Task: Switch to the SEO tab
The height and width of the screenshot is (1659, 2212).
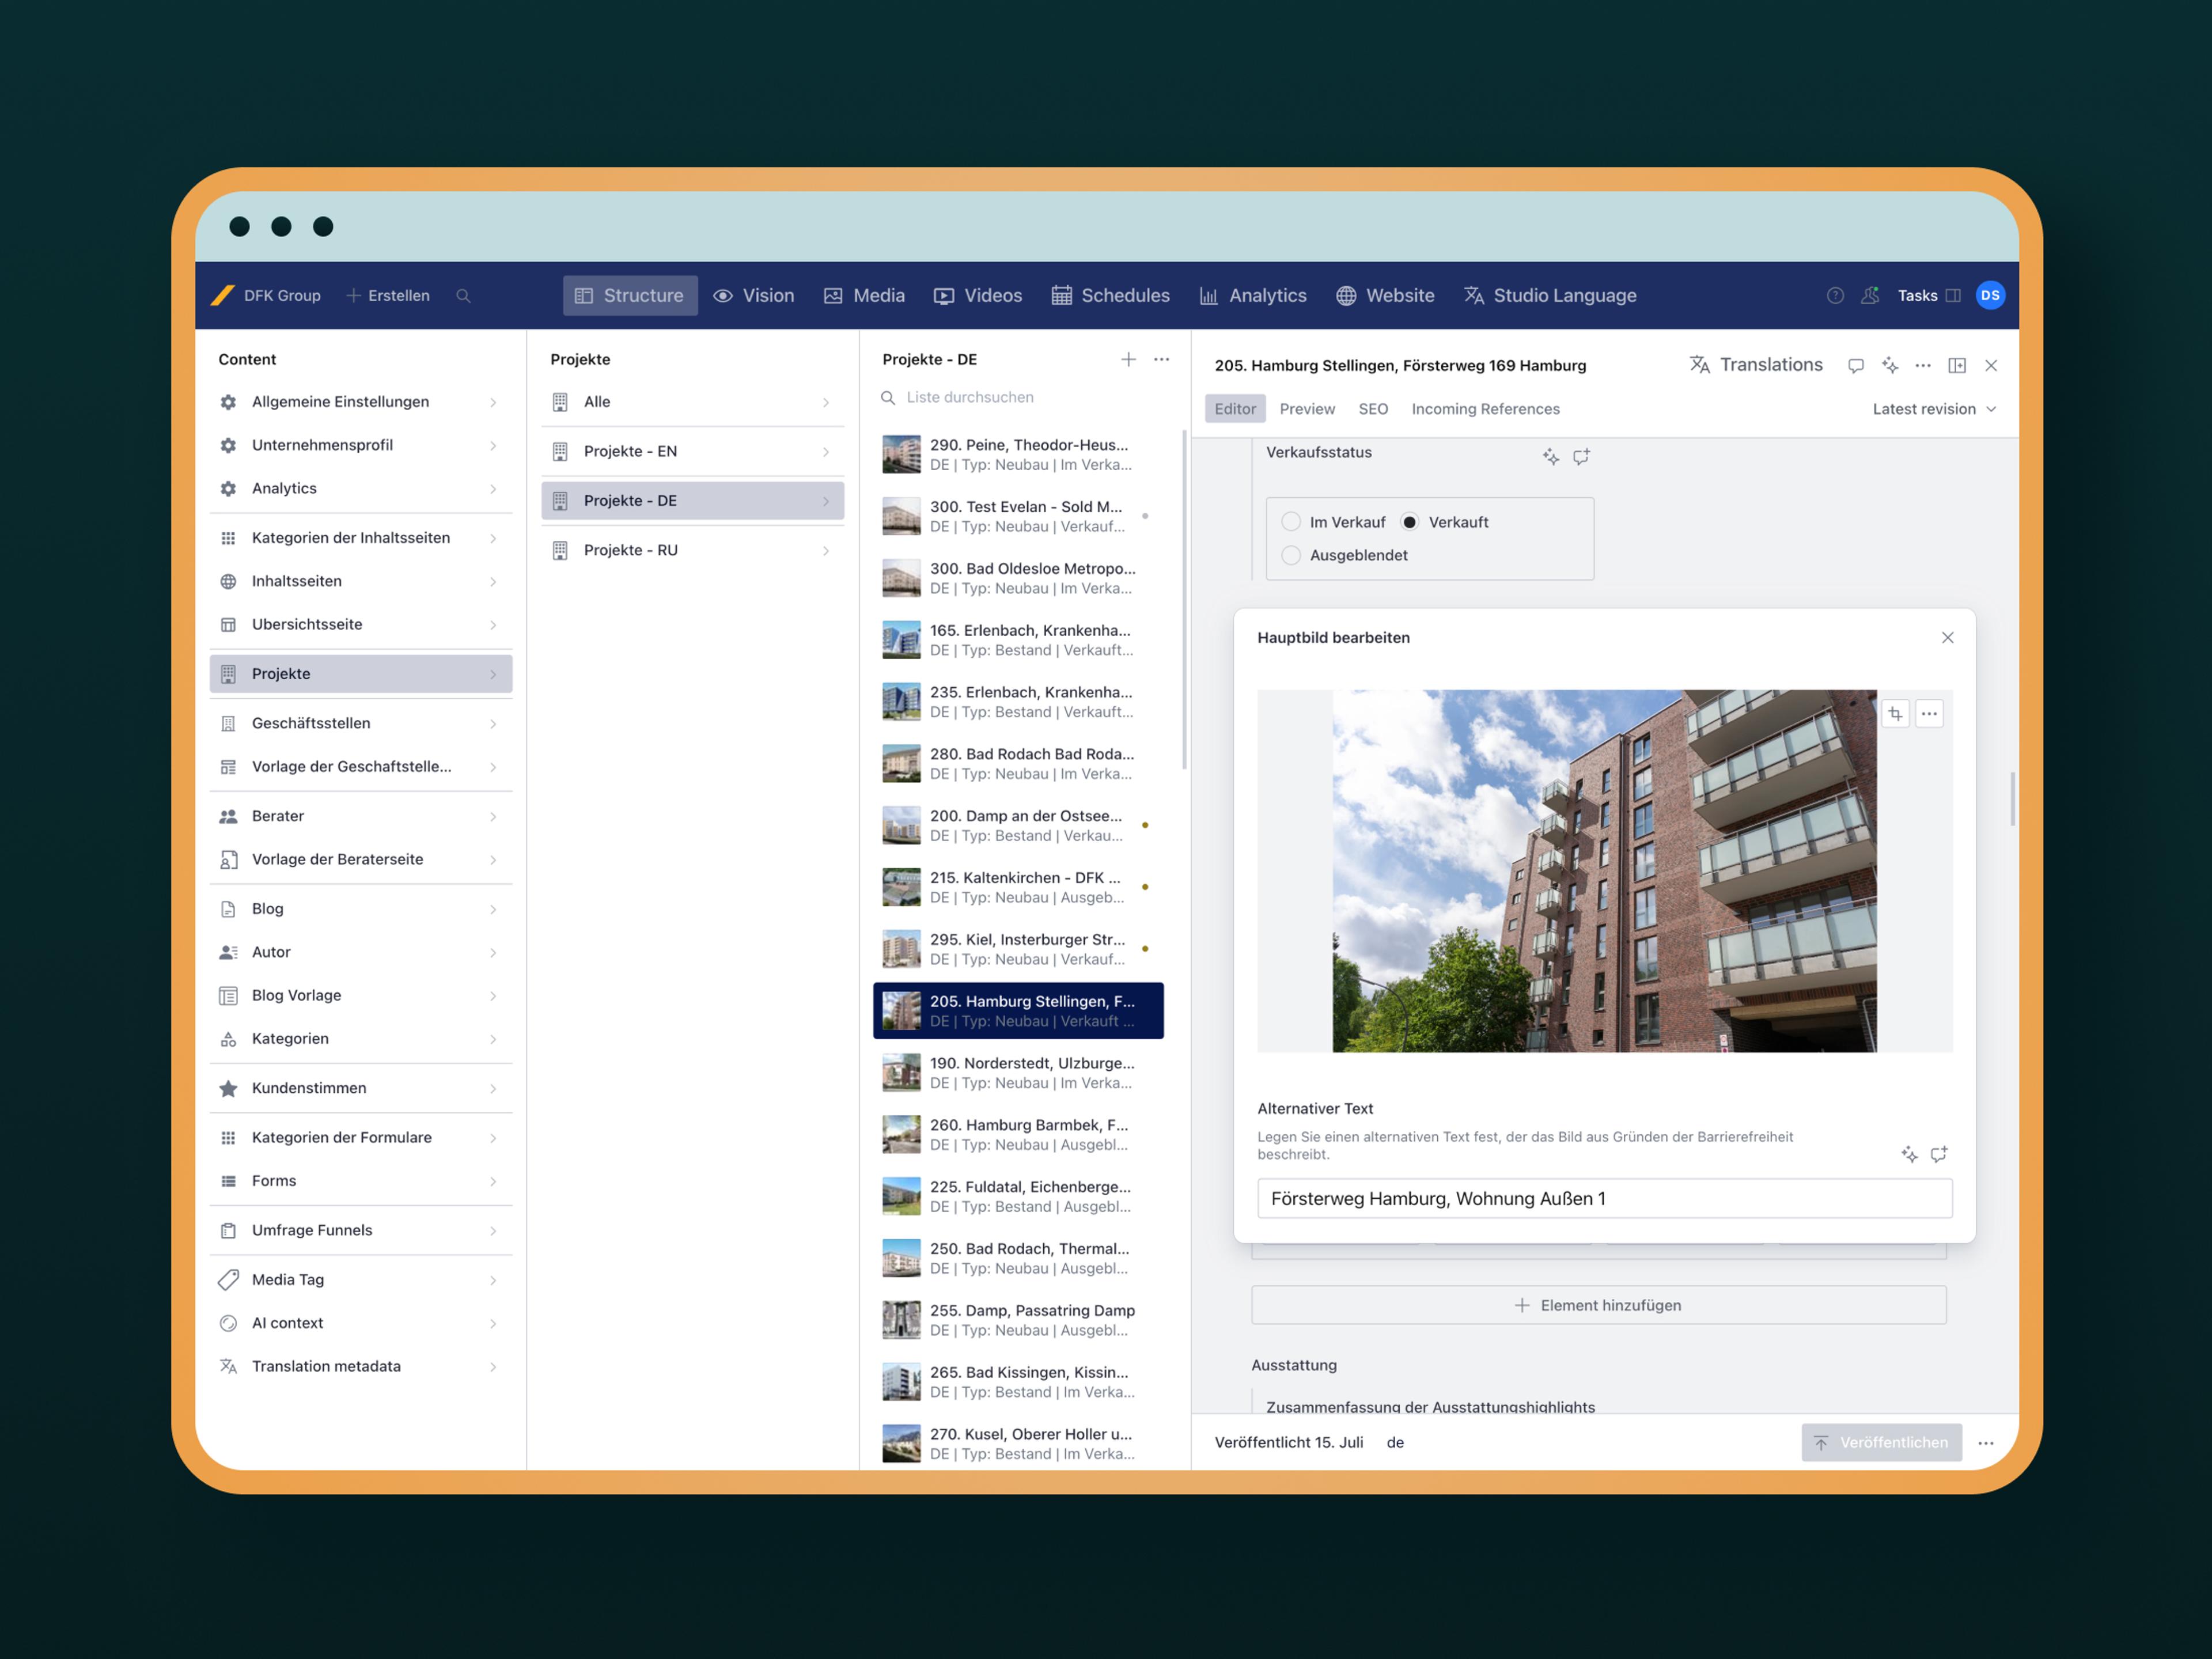Action: (1372, 409)
